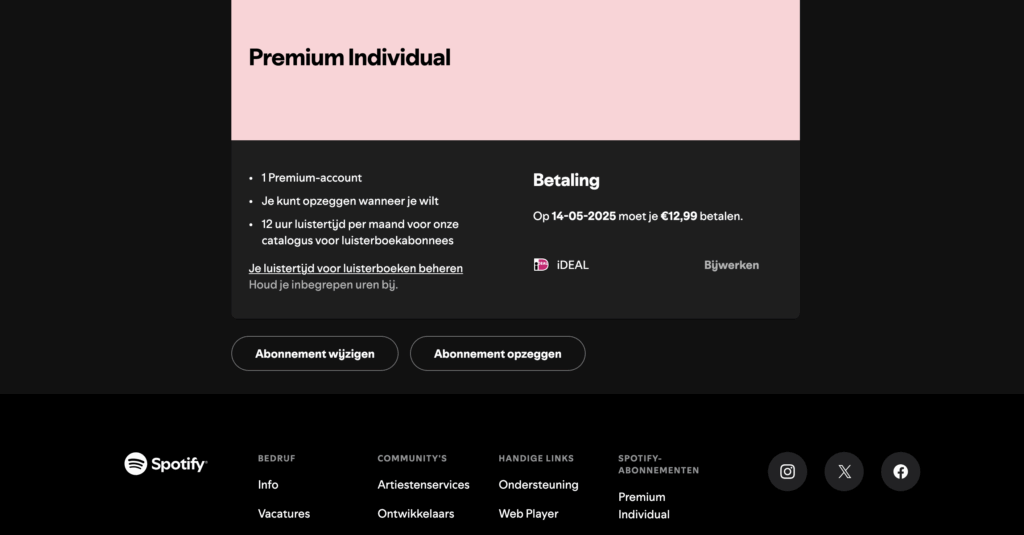Open Premium Individual footer plan link
The height and width of the screenshot is (535, 1024).
pos(644,506)
